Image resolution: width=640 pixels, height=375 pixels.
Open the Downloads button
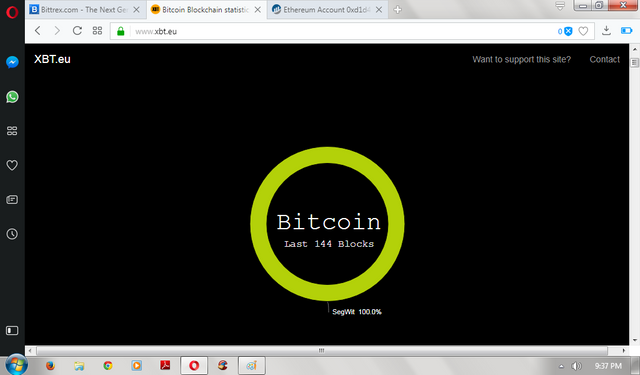pyautogui.click(x=607, y=31)
